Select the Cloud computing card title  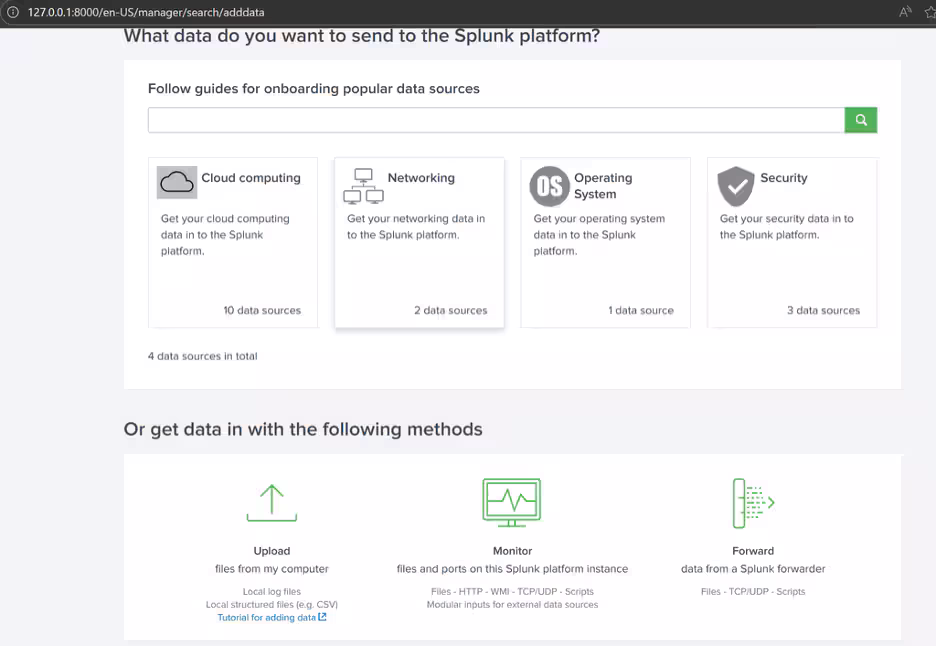[x=251, y=178]
